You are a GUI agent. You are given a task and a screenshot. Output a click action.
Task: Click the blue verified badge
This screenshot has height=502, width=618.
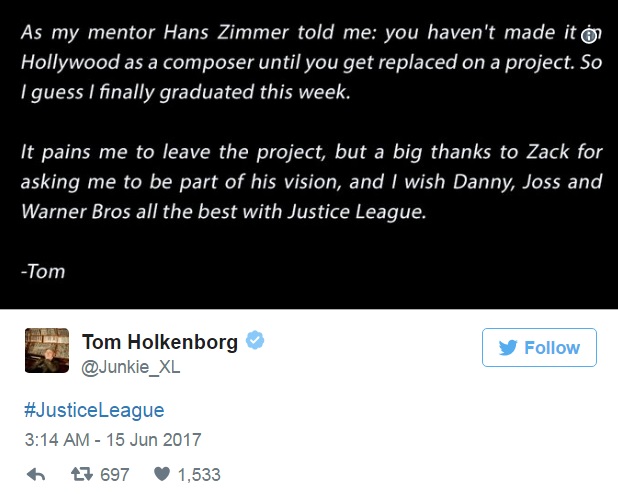pos(255,340)
